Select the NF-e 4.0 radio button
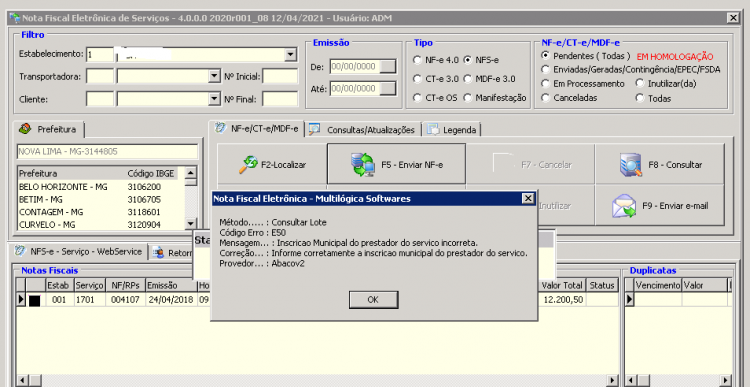Screen dimensions: 750x387 [x=417, y=60]
